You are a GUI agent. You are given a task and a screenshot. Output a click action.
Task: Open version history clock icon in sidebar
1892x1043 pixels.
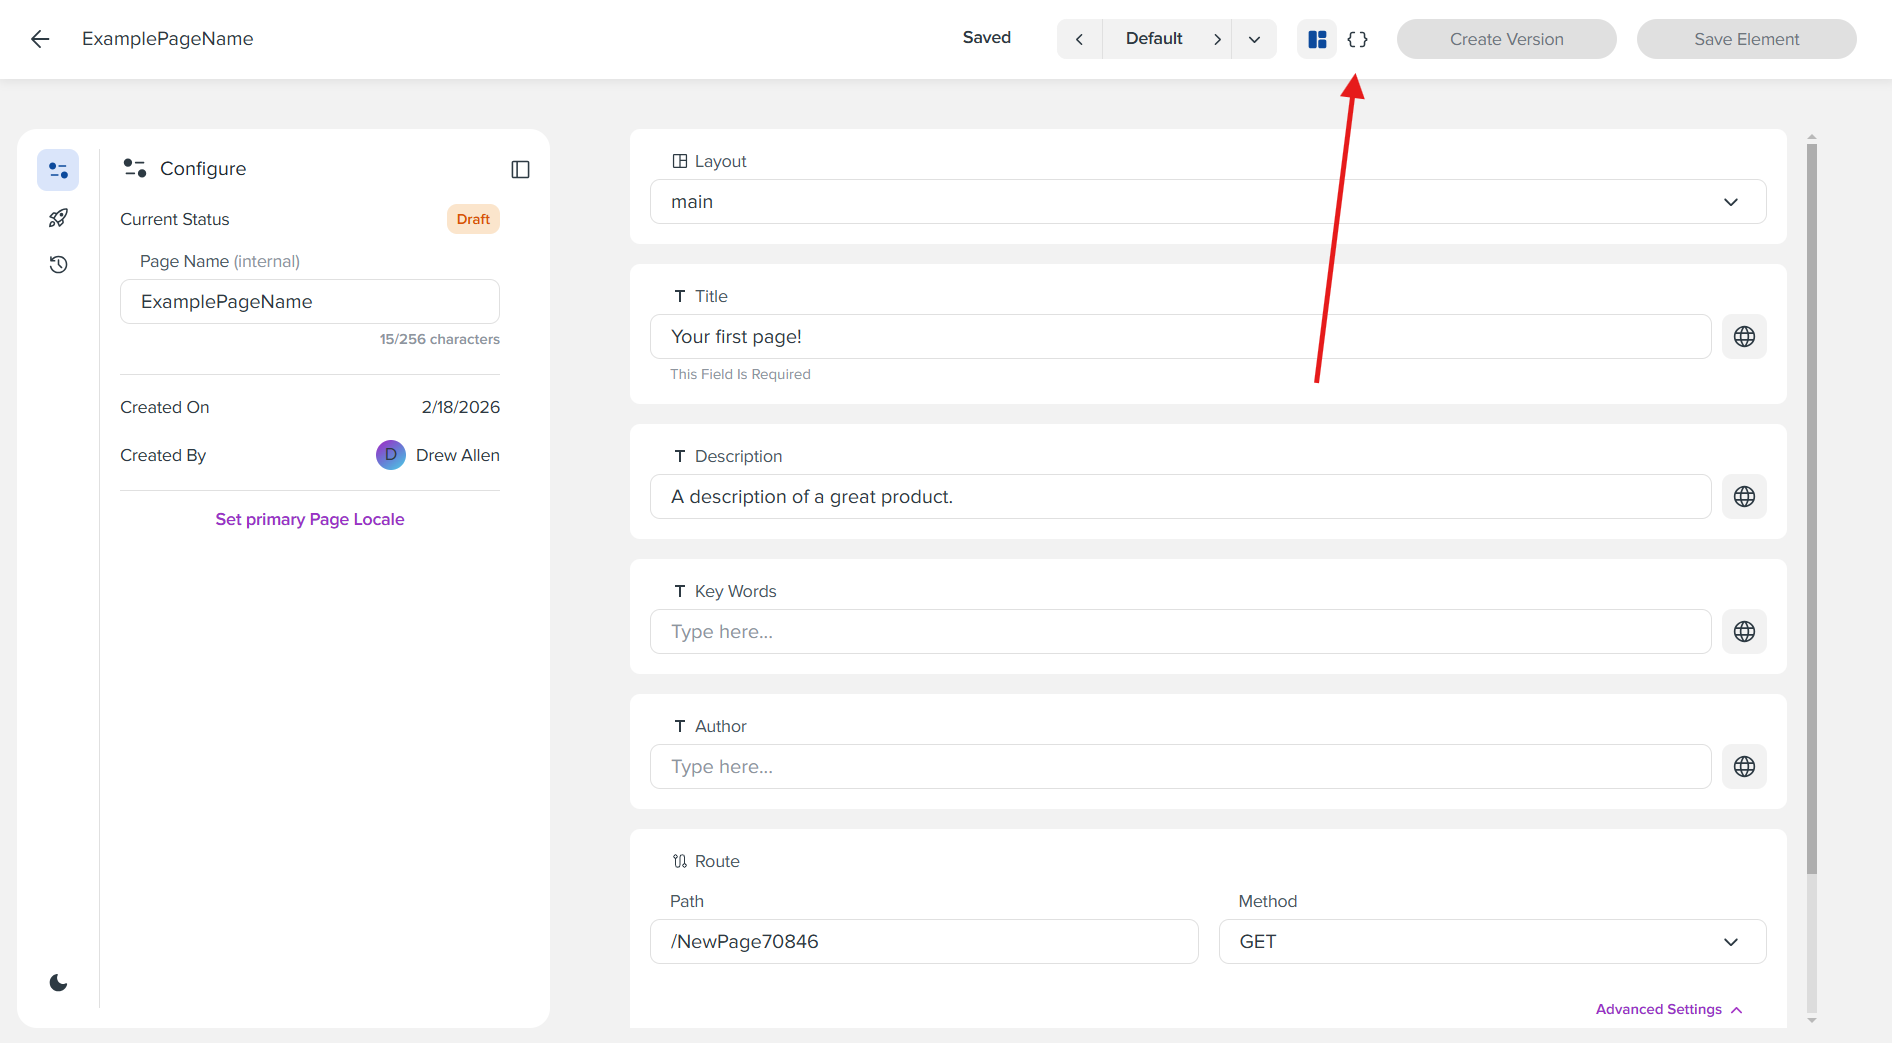pos(57,264)
